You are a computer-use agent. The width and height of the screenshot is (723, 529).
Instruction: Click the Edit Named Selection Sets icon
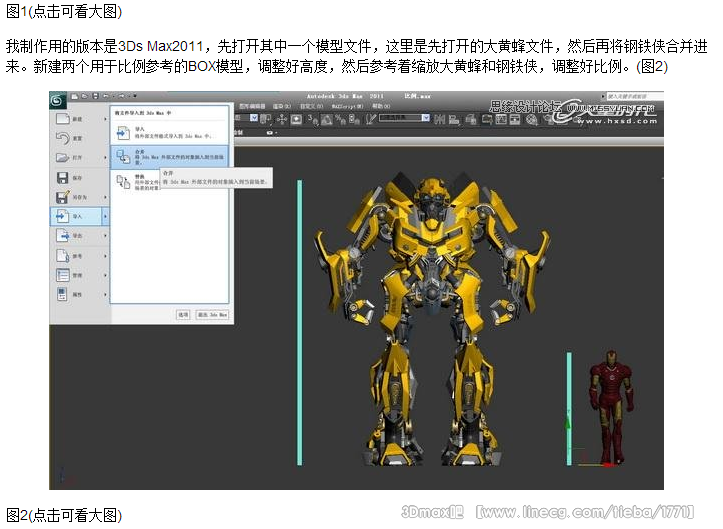[x=371, y=119]
